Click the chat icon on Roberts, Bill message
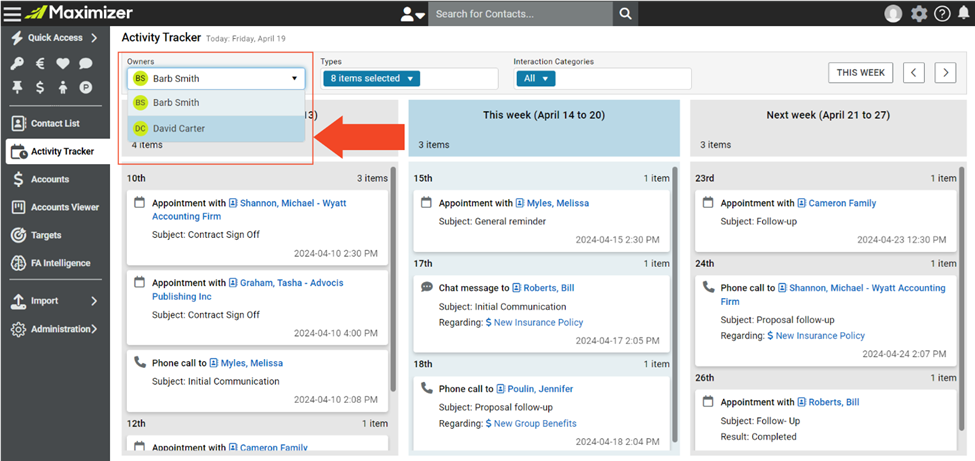This screenshot has height=461, width=975. [427, 287]
